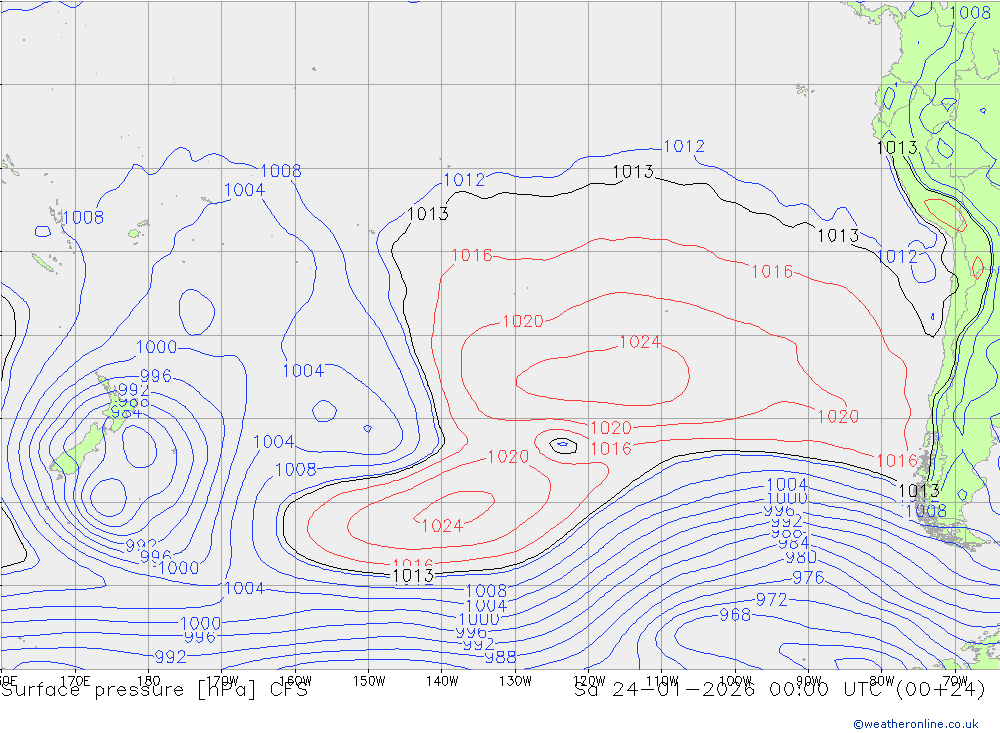Click the red '1016' label near southern Chile

click(897, 461)
